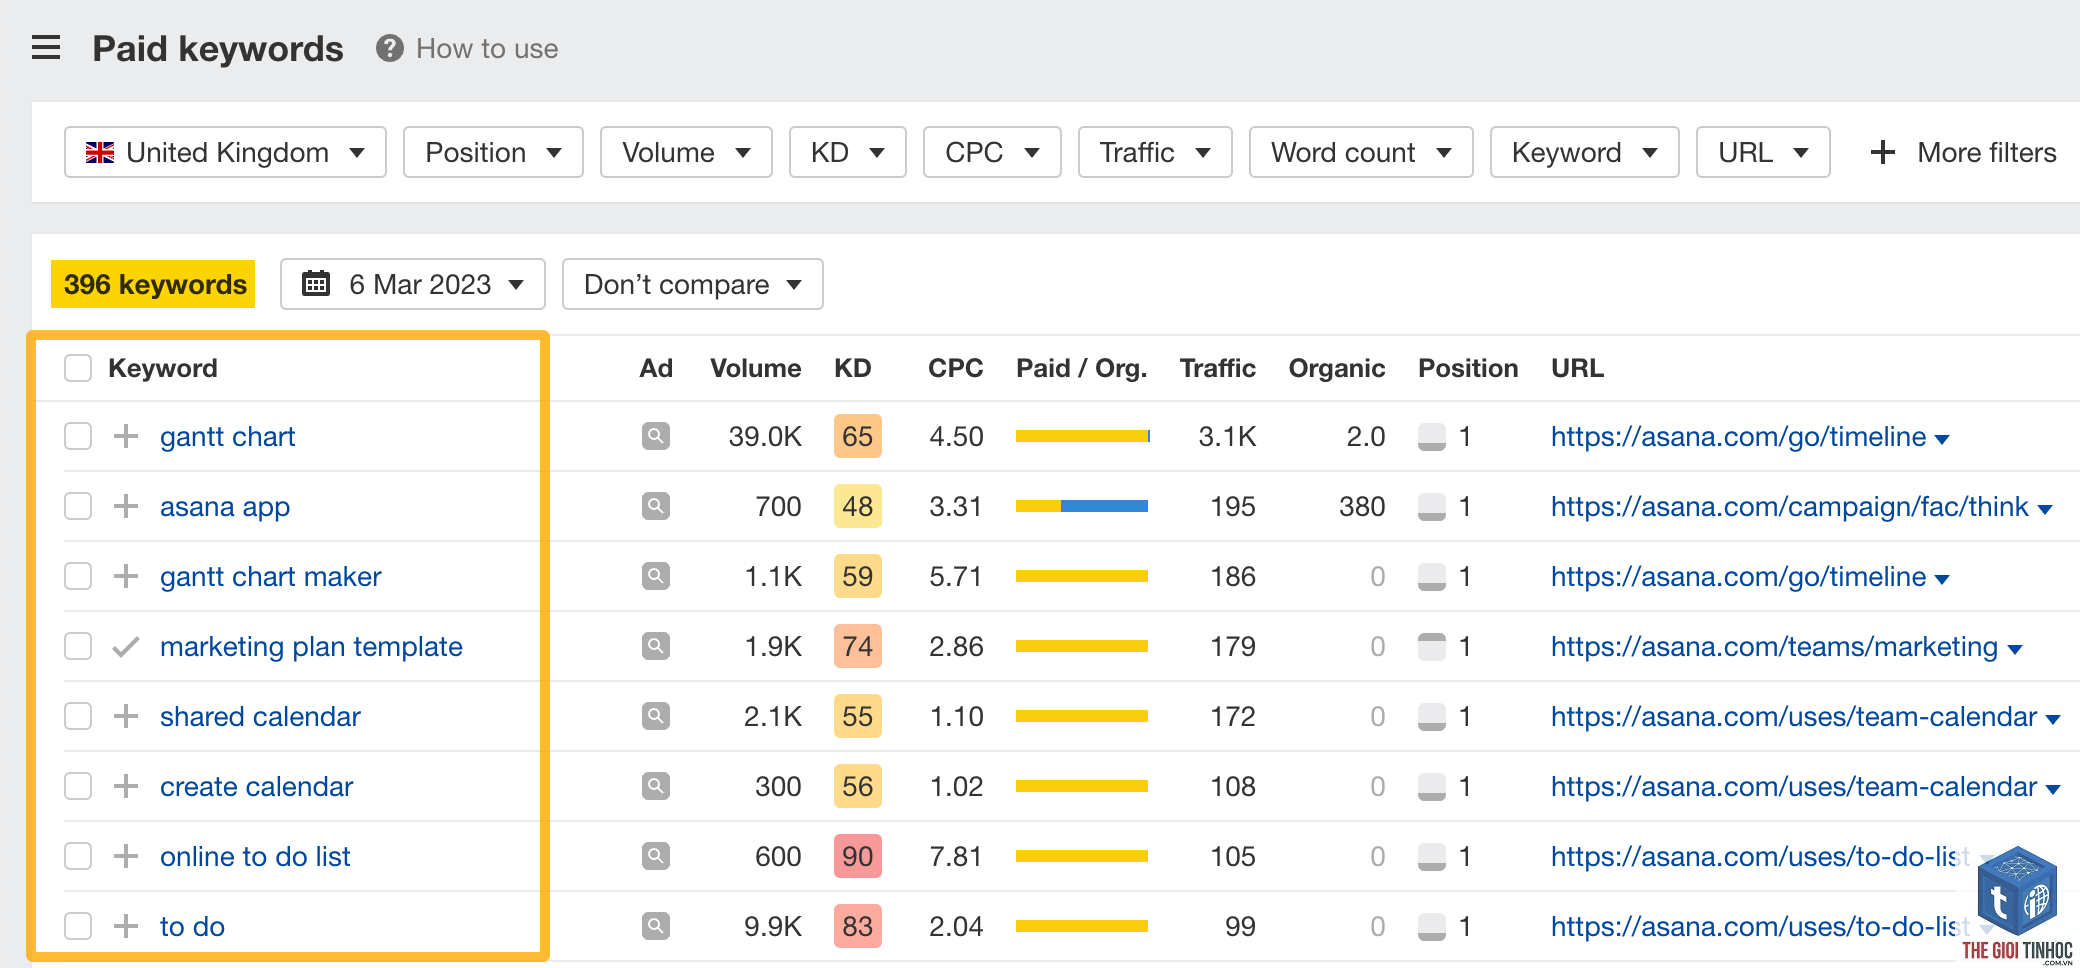Open the Traffic filter dropdown
This screenshot has width=2080, height=968.
click(1155, 152)
